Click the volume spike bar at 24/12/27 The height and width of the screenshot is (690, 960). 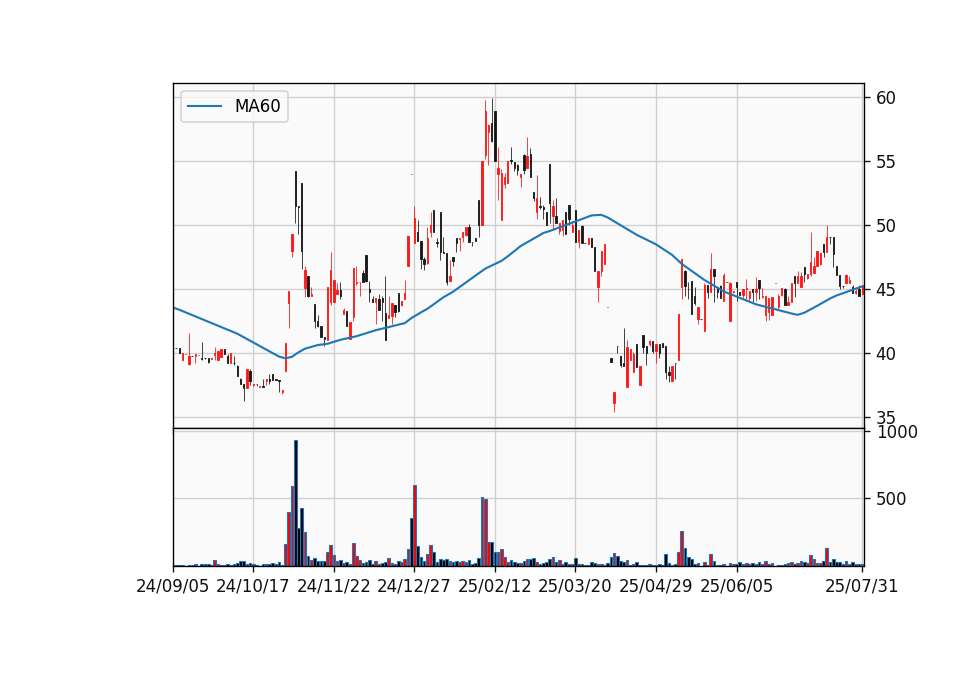point(415,525)
